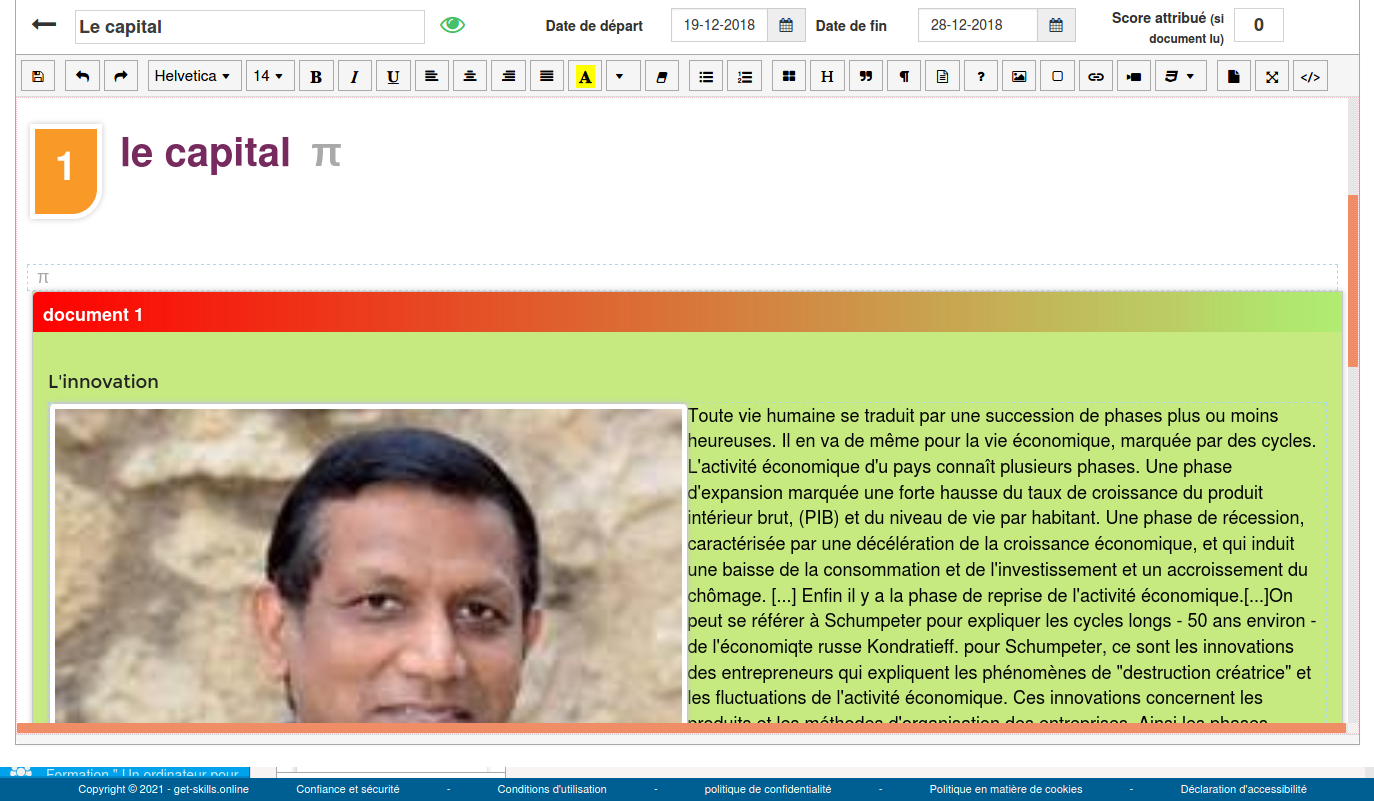Click the save floppy disk icon
The height and width of the screenshot is (801, 1374).
(38, 76)
